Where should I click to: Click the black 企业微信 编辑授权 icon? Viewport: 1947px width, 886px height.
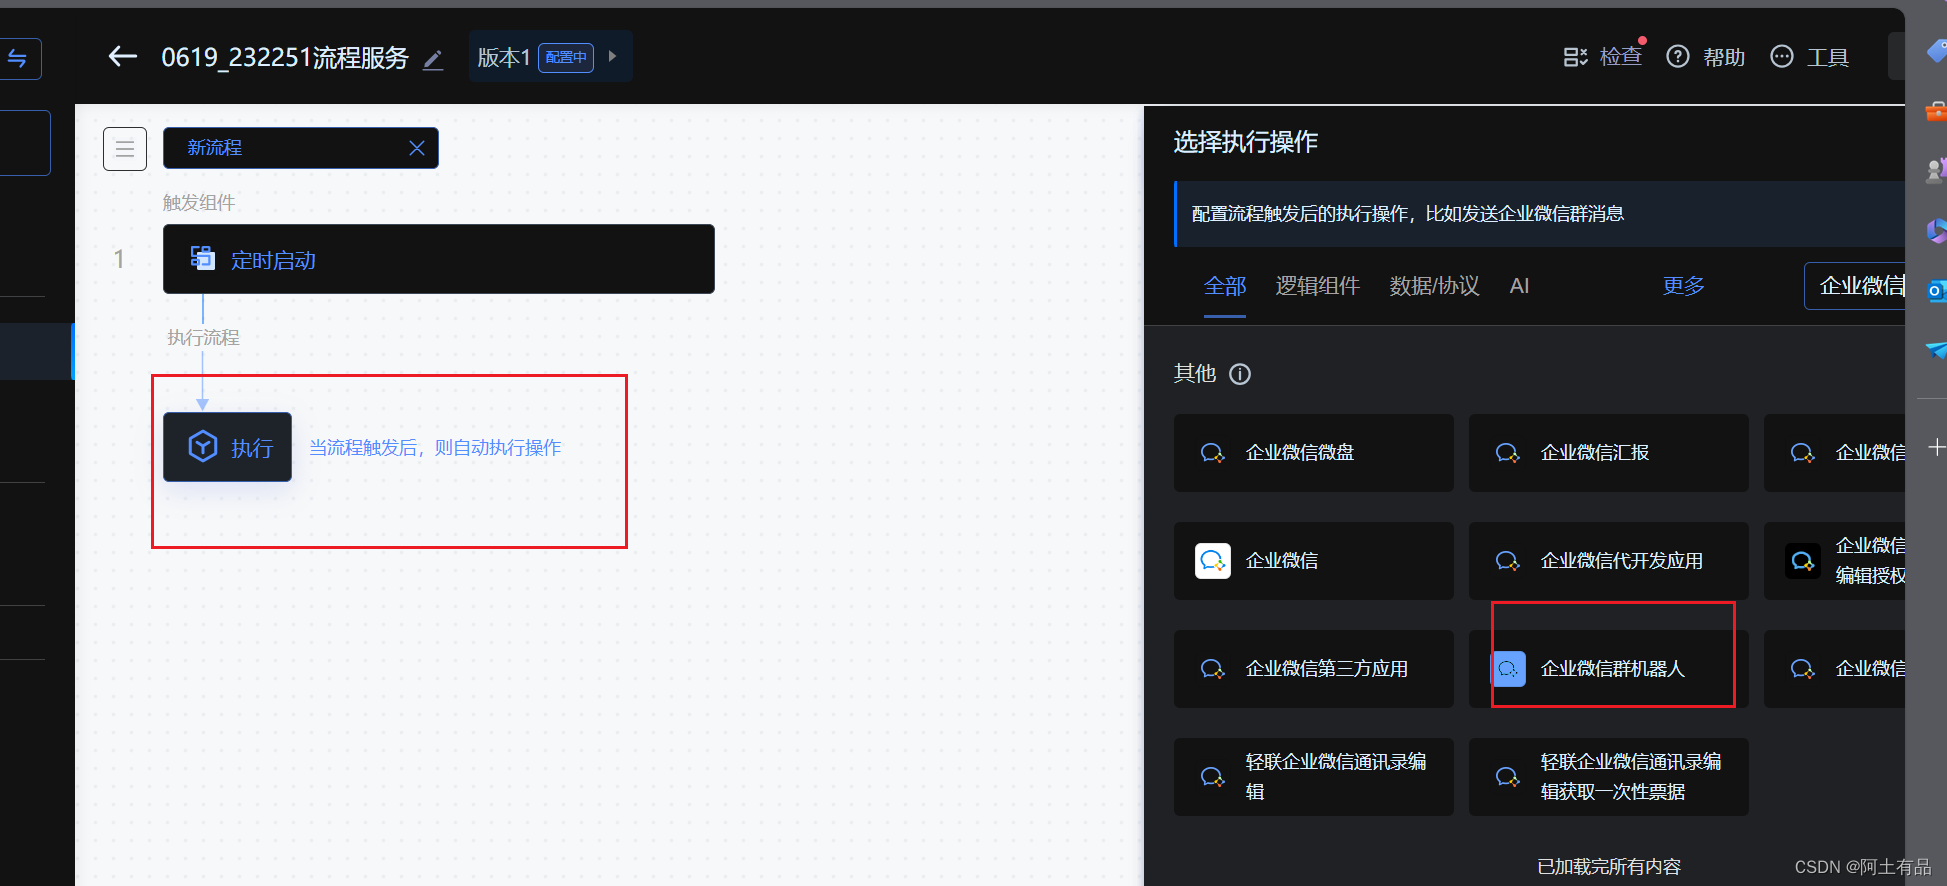point(1803,561)
